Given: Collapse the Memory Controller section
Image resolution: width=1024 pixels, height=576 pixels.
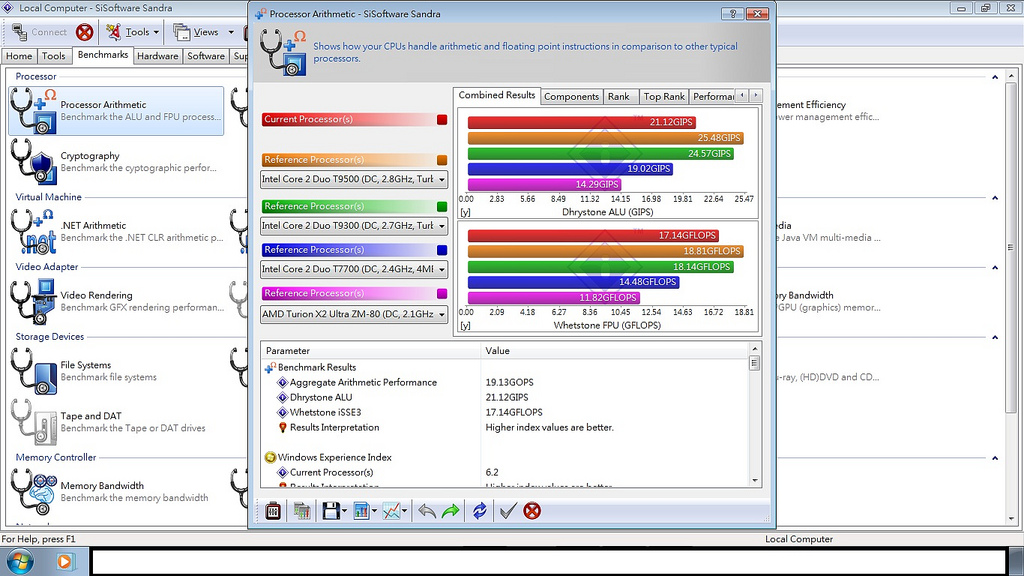Looking at the screenshot, I should click(x=995, y=458).
